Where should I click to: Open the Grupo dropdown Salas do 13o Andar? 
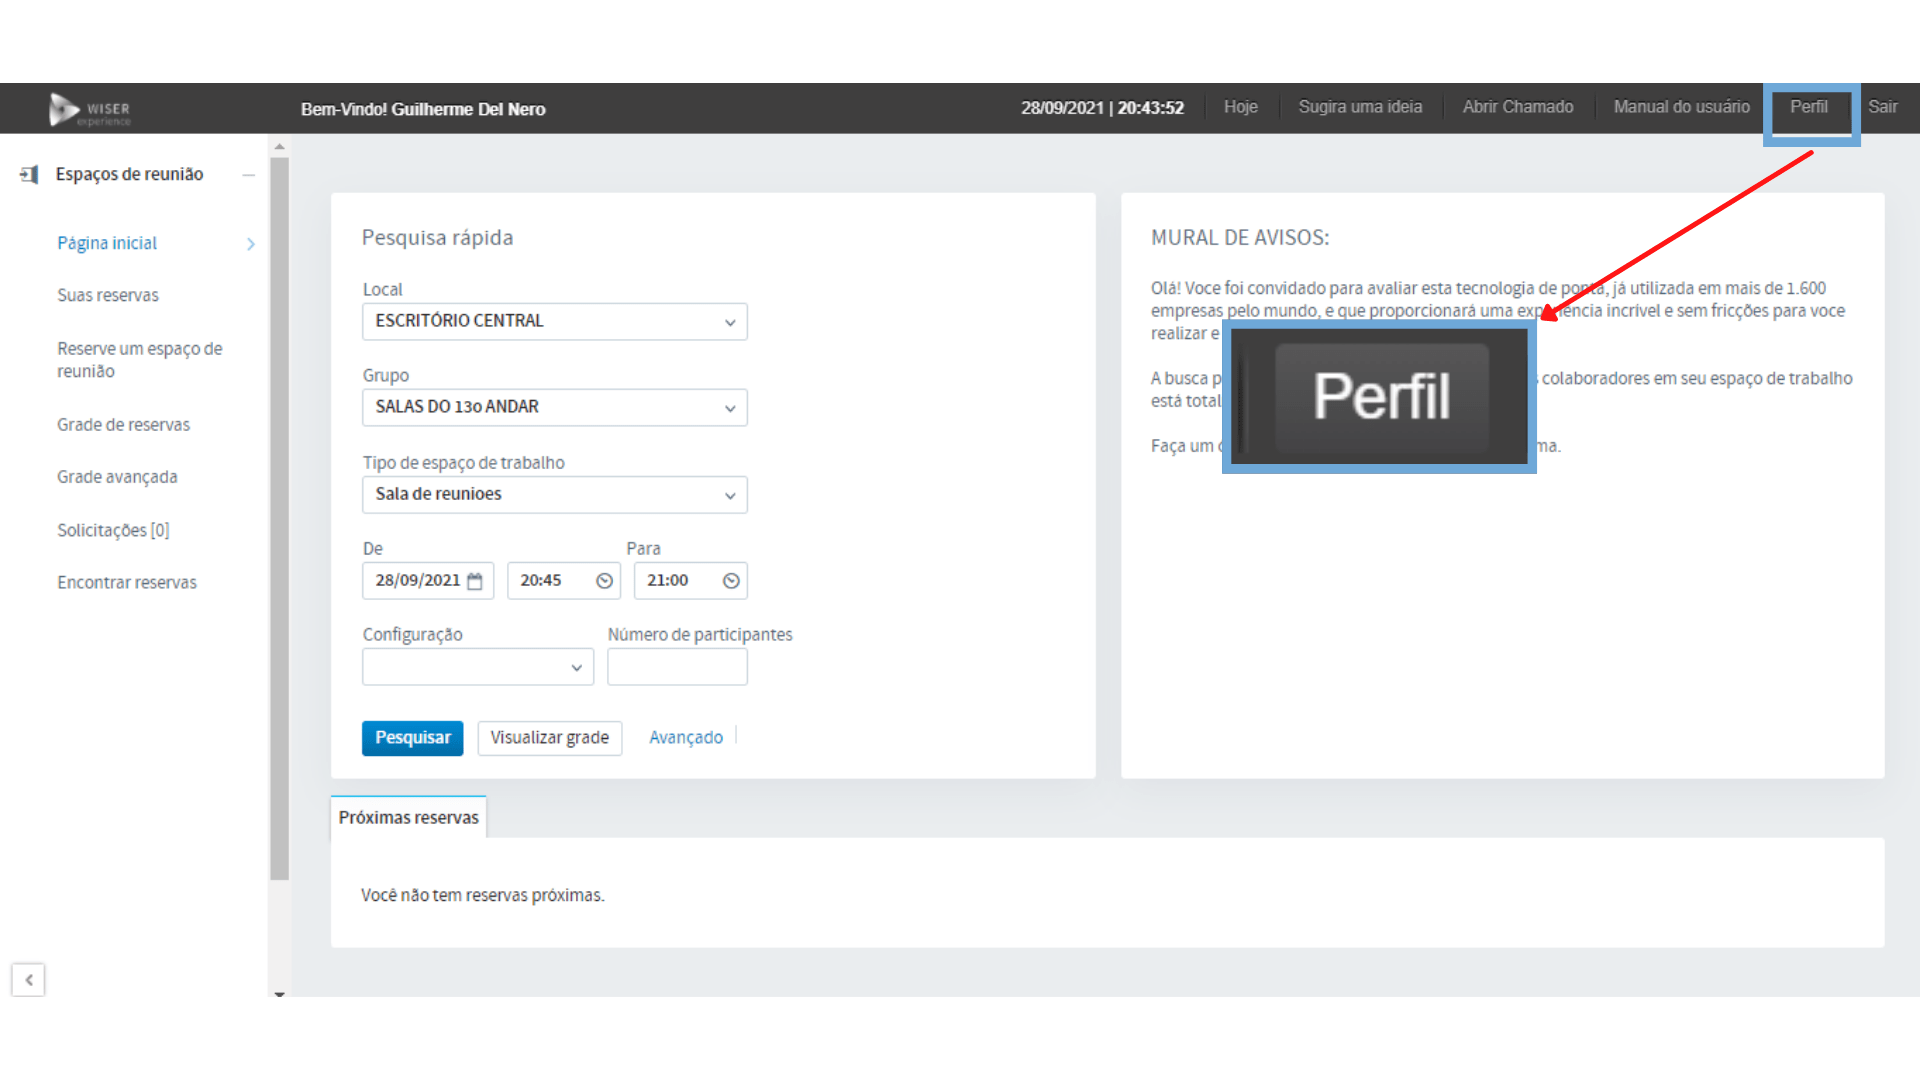click(x=555, y=408)
